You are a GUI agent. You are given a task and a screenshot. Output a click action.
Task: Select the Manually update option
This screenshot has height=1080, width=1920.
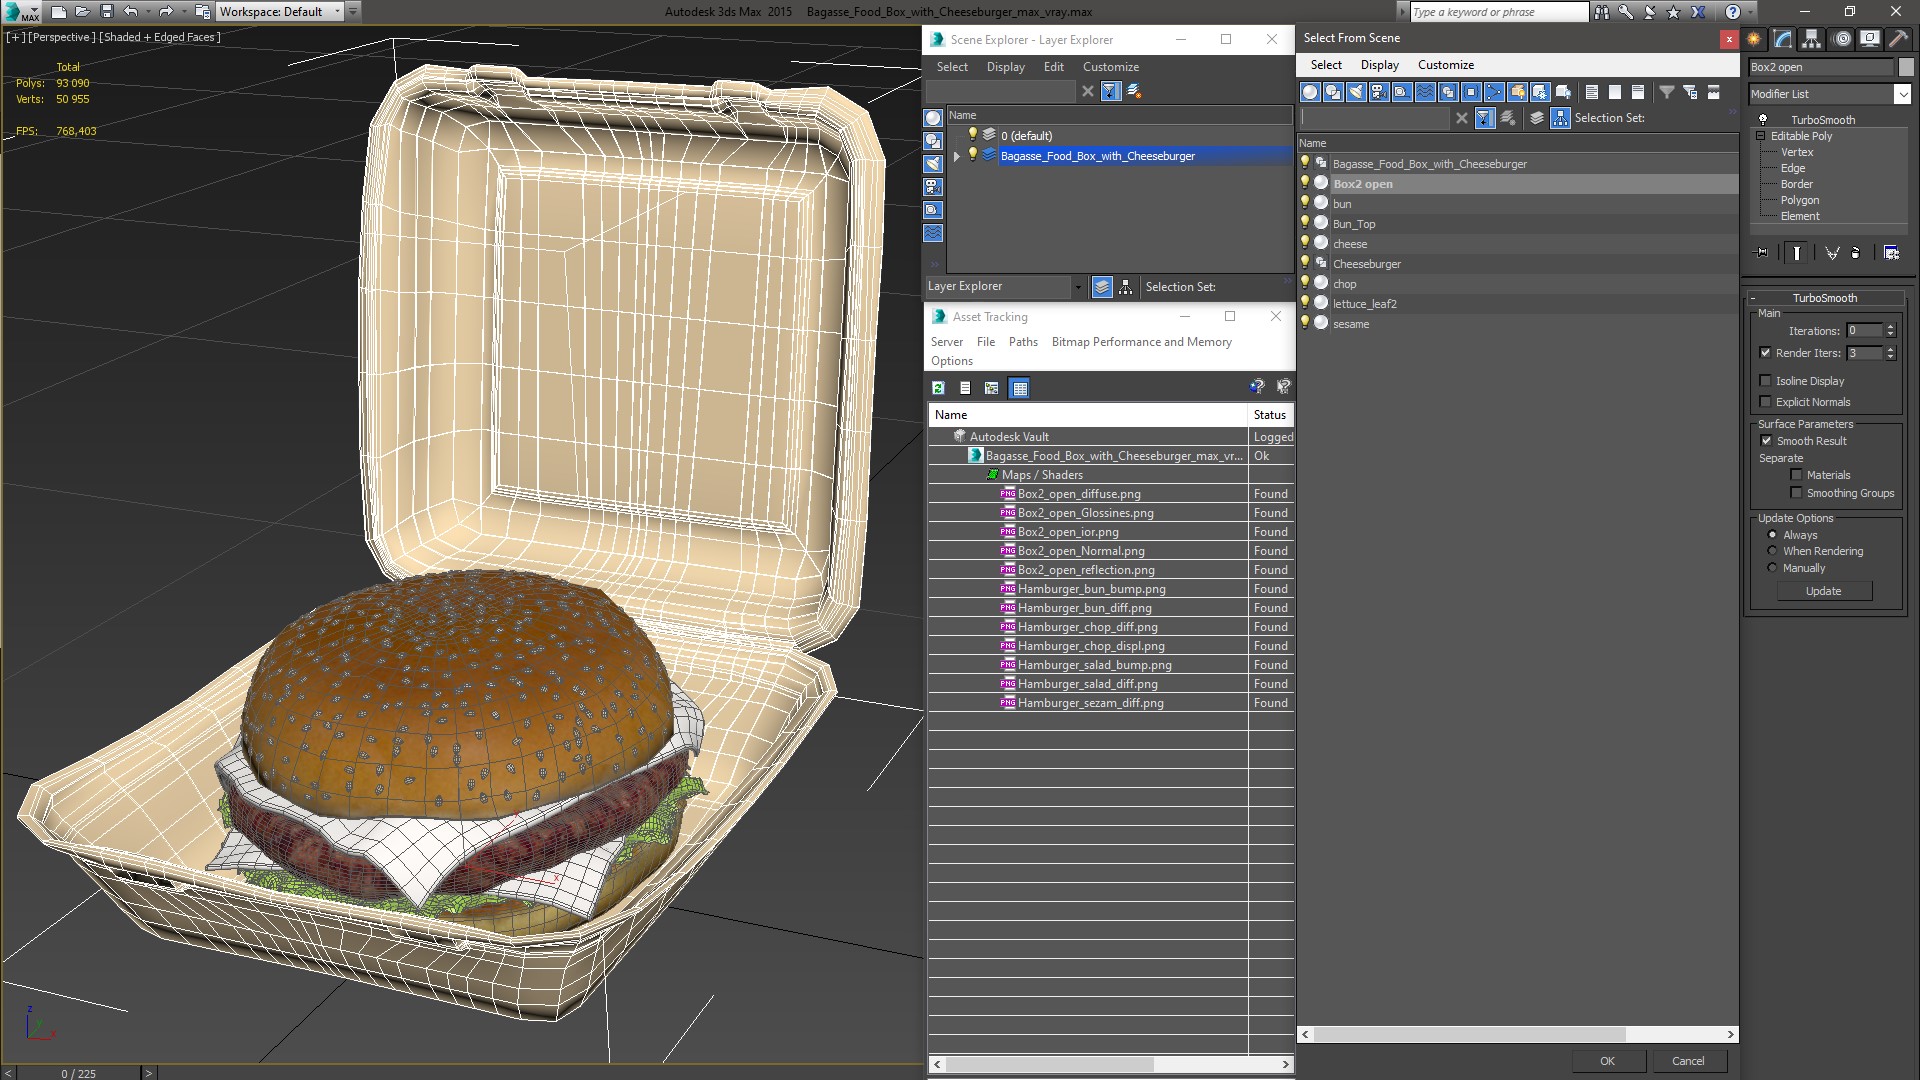point(1772,568)
